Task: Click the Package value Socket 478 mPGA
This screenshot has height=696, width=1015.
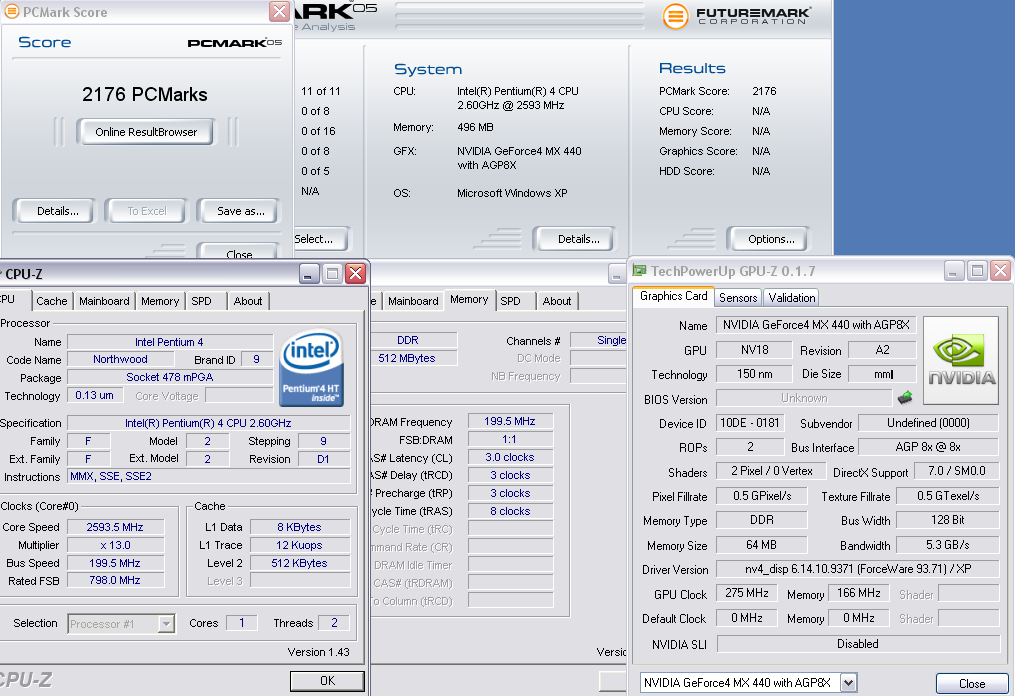Action: pyautogui.click(x=170, y=377)
